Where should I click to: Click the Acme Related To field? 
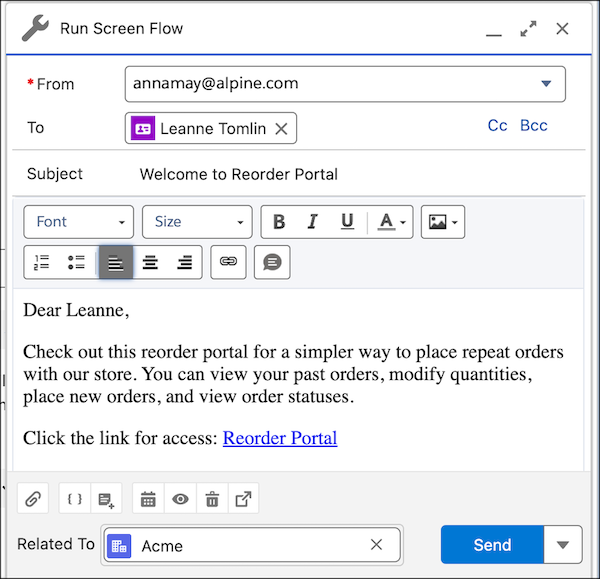click(252, 545)
